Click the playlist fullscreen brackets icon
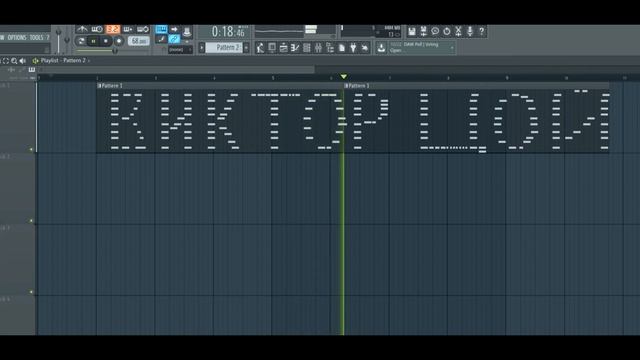This screenshot has width=640, height=360. pyautogui.click(x=6, y=61)
